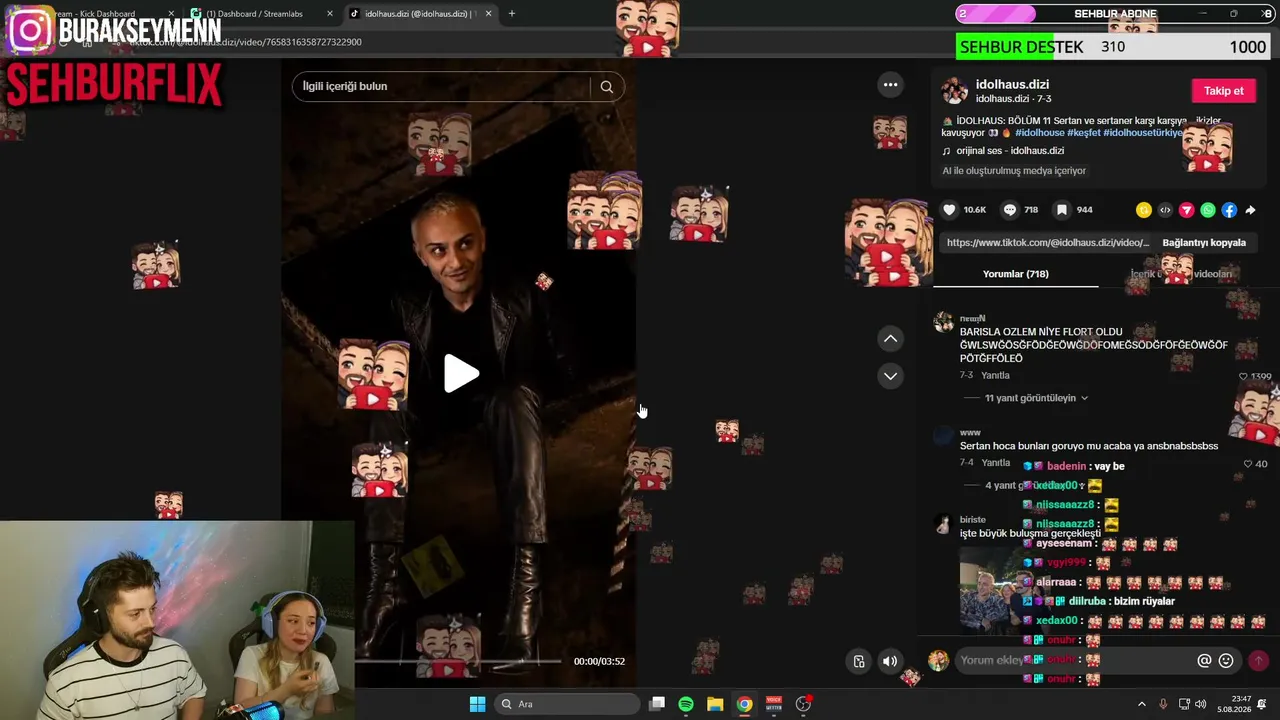Share the video on WhatsApp

(x=1208, y=210)
